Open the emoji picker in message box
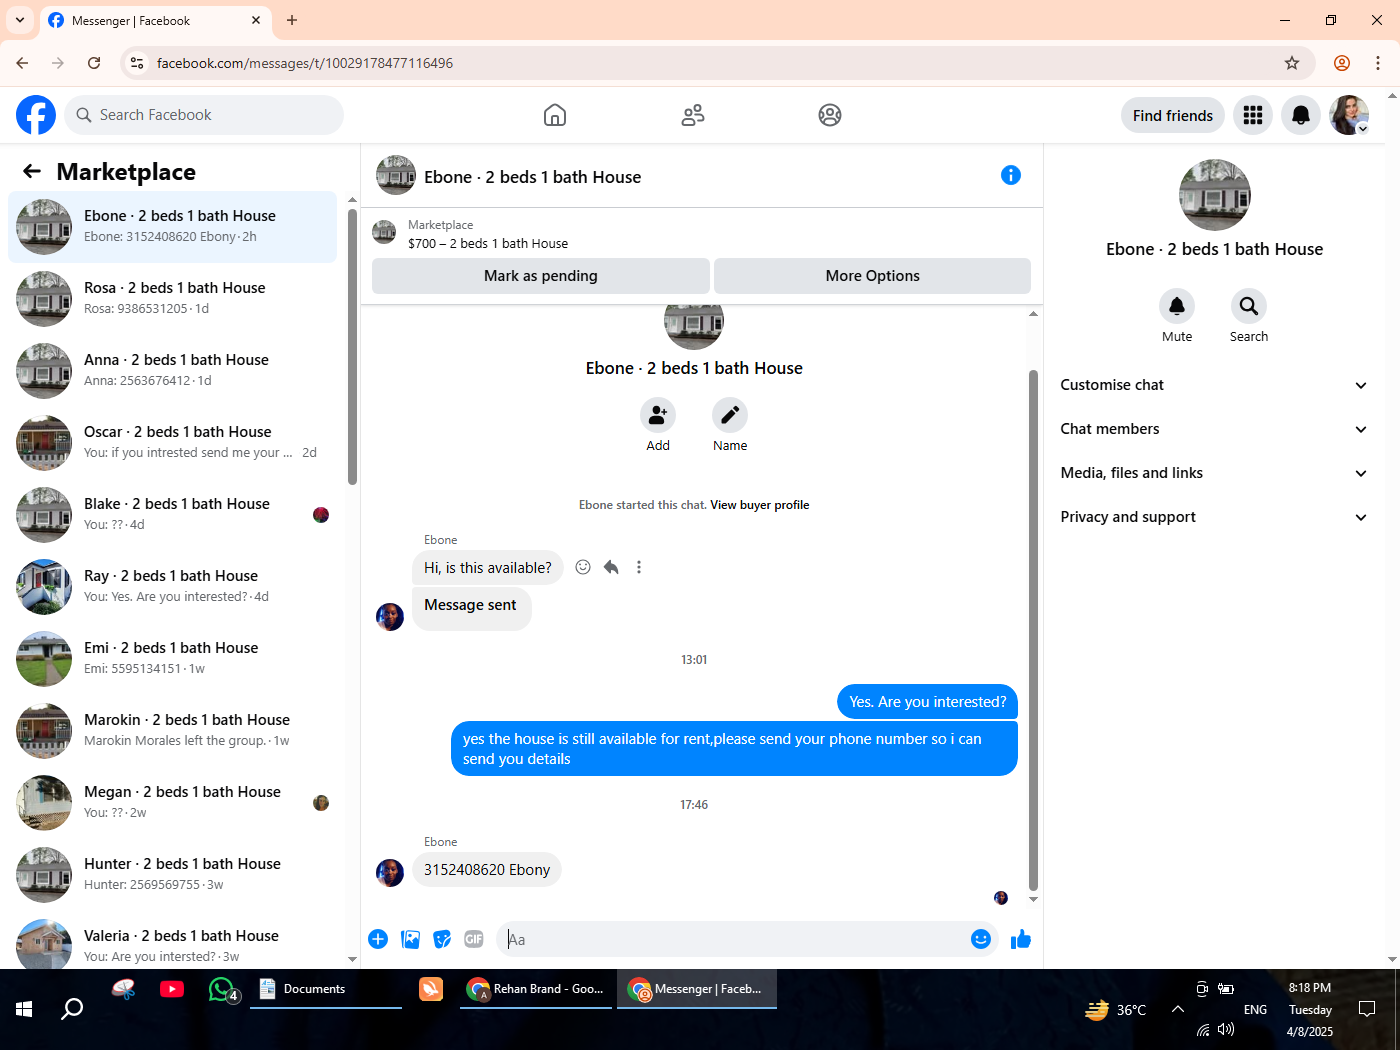Screen dimensions: 1400x1050 pyautogui.click(x=981, y=939)
